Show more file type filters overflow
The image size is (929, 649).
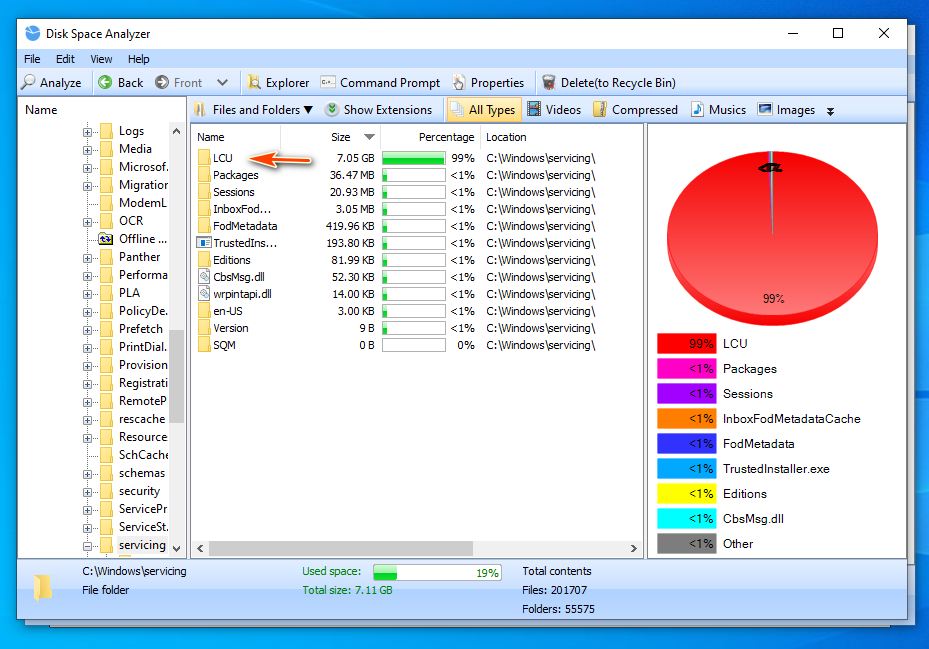[x=830, y=111]
